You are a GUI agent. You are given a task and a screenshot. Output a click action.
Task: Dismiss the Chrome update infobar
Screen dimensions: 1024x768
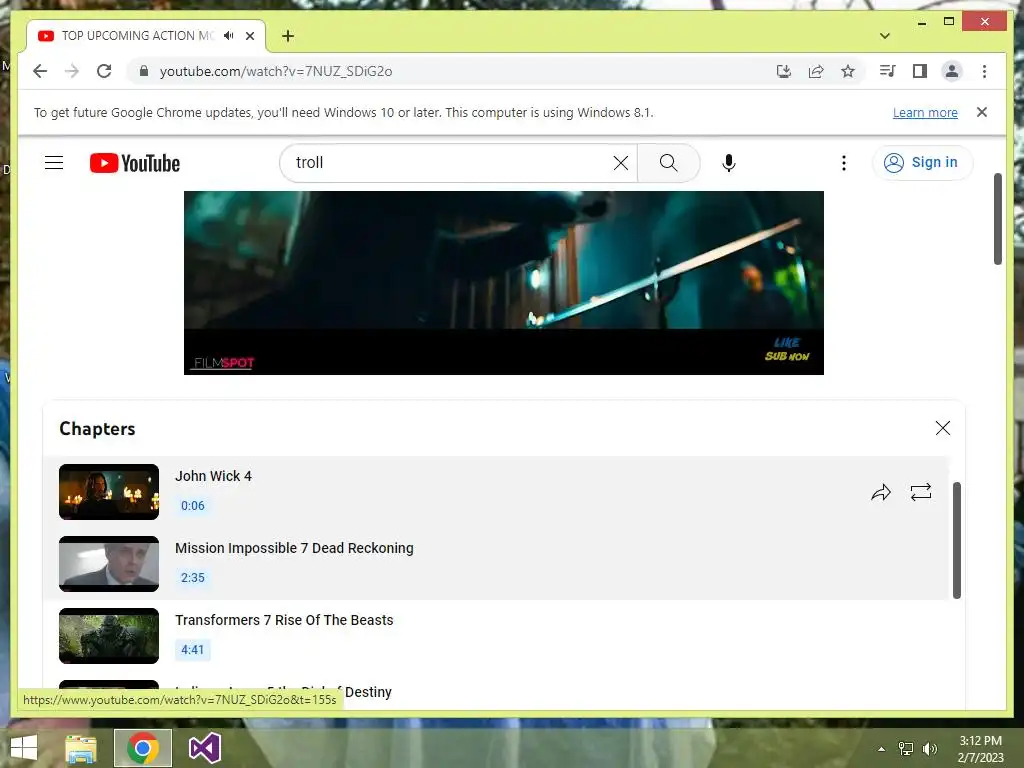click(x=982, y=112)
